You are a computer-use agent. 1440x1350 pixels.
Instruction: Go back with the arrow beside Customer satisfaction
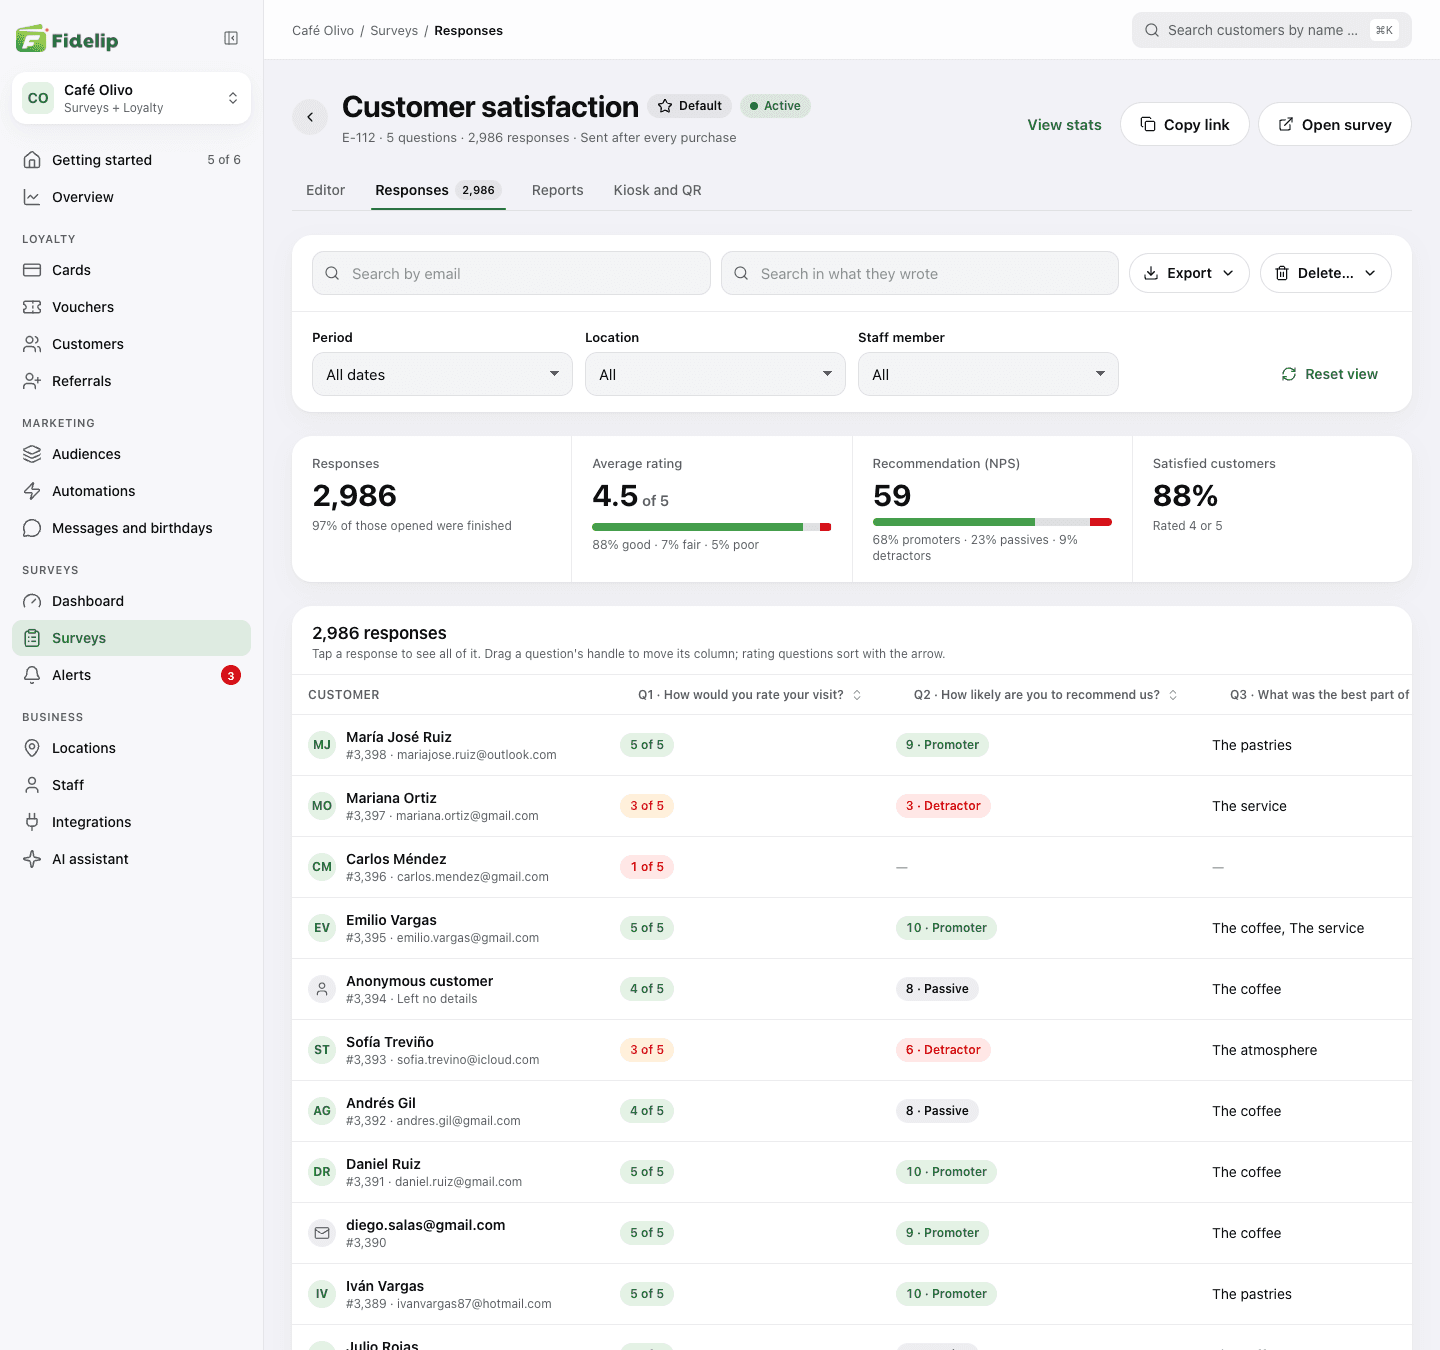coord(310,117)
